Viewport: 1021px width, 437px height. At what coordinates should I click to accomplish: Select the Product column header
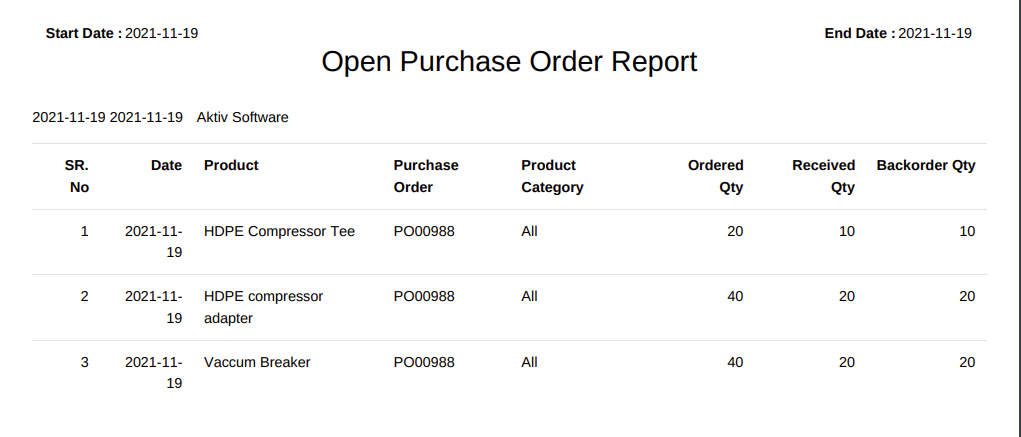click(x=231, y=165)
